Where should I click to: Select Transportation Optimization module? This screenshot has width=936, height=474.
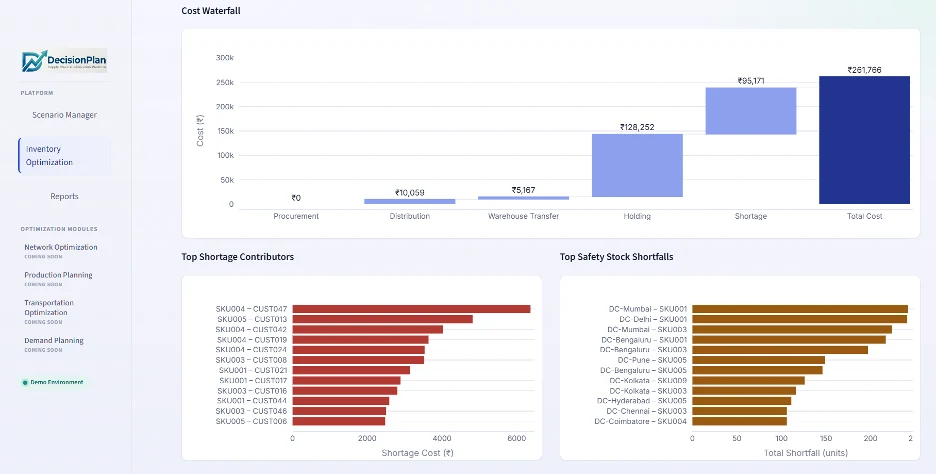49,307
